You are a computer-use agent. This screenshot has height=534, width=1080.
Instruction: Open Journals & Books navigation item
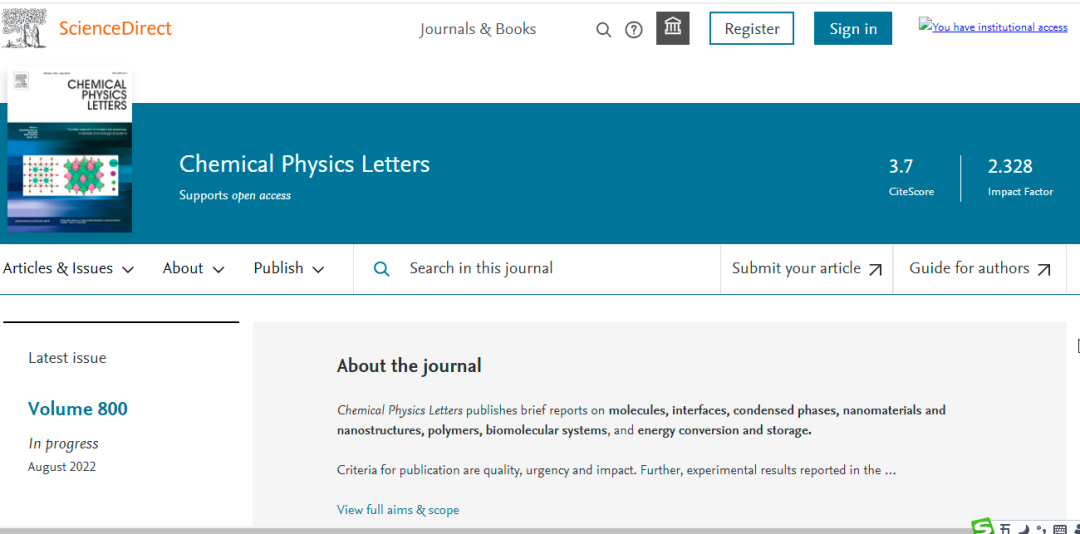tap(478, 29)
